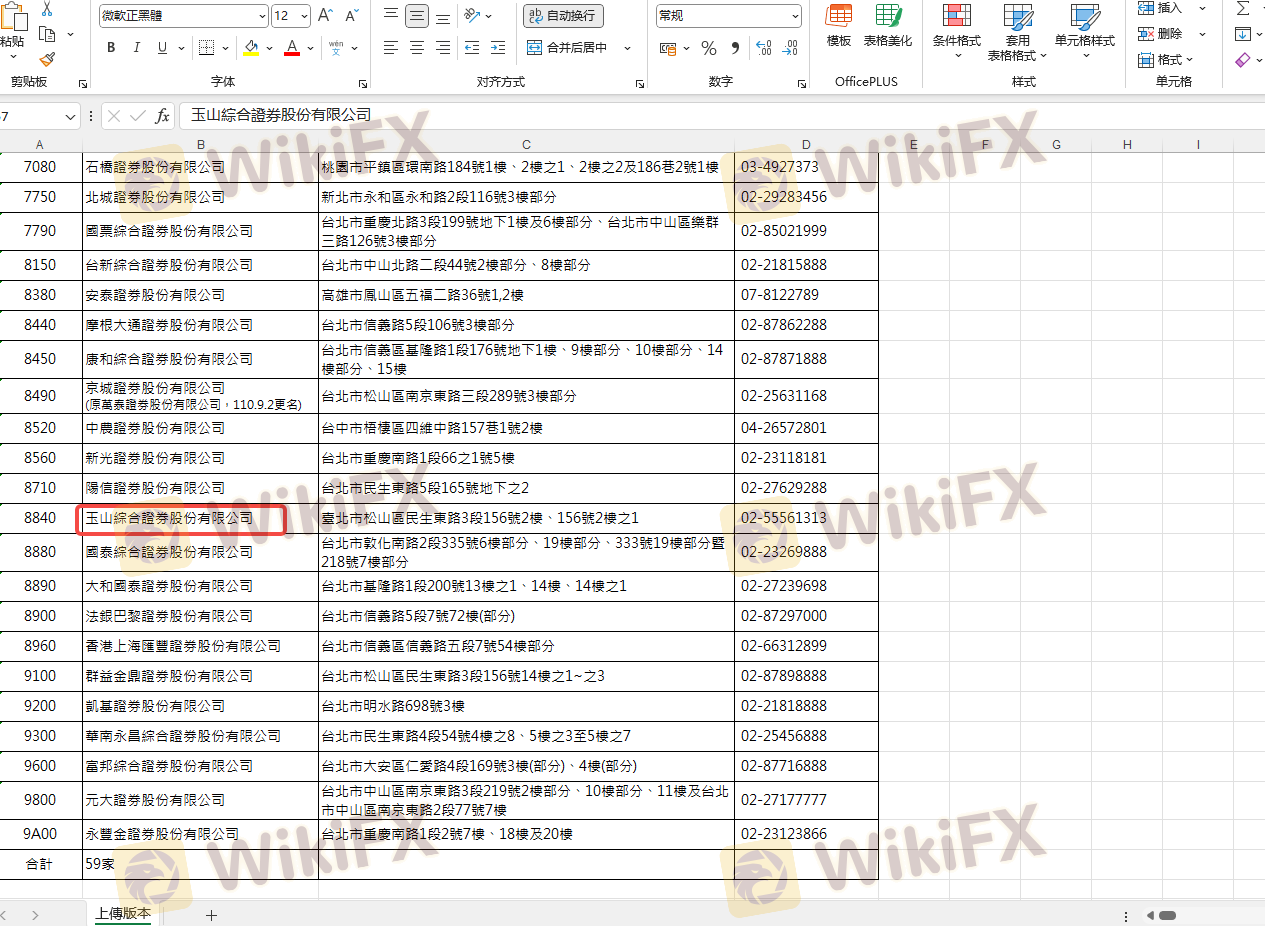Screen dimensions: 1265x926
Task: Click the percent style icon
Action: click(709, 48)
